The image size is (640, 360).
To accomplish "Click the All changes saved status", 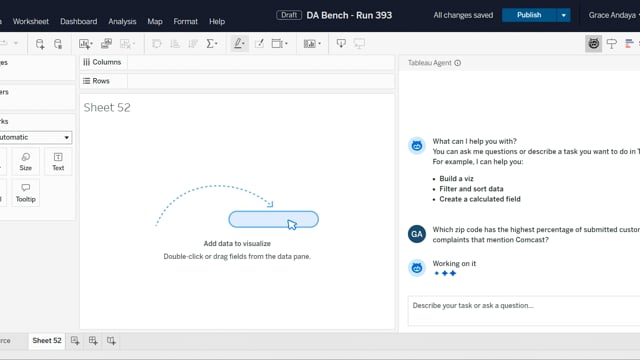I will click(x=463, y=15).
